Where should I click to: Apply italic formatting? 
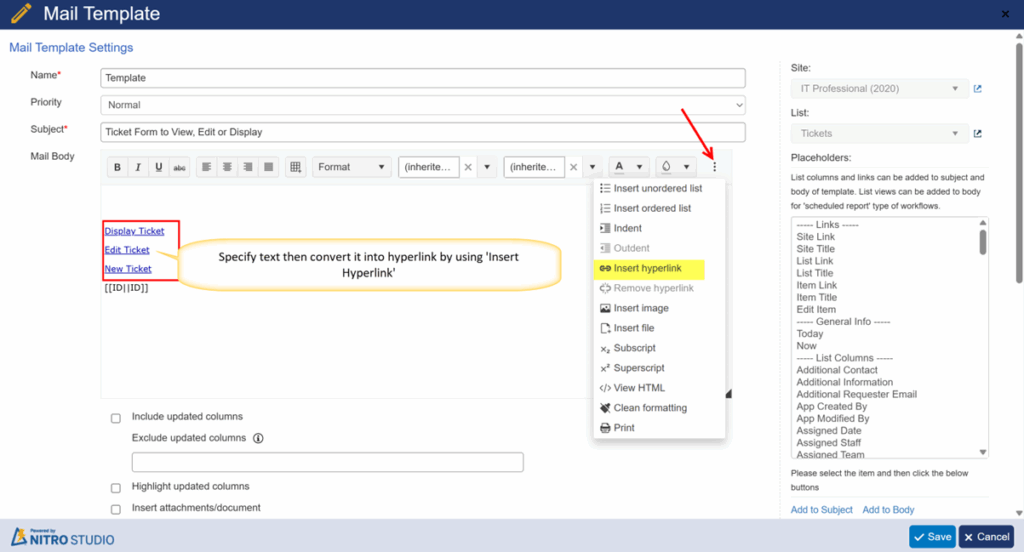tap(138, 167)
